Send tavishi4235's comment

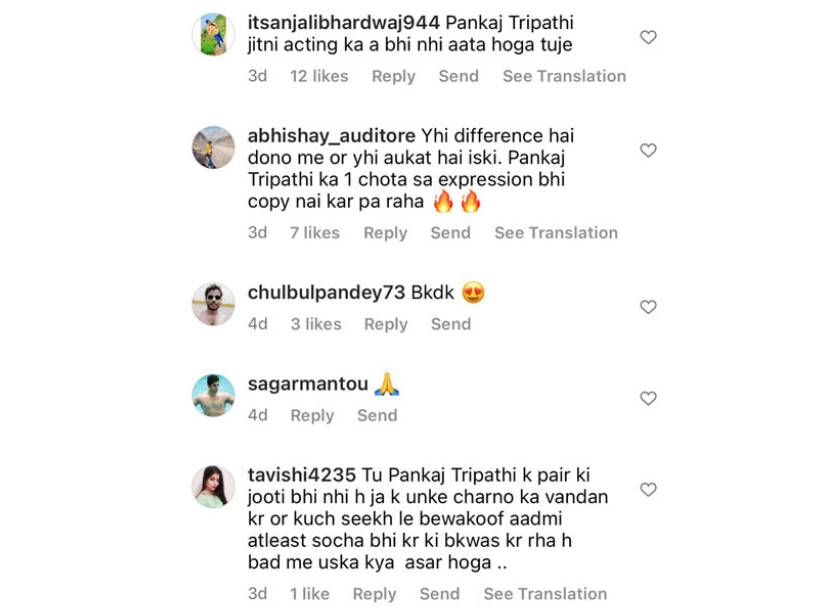point(440,593)
